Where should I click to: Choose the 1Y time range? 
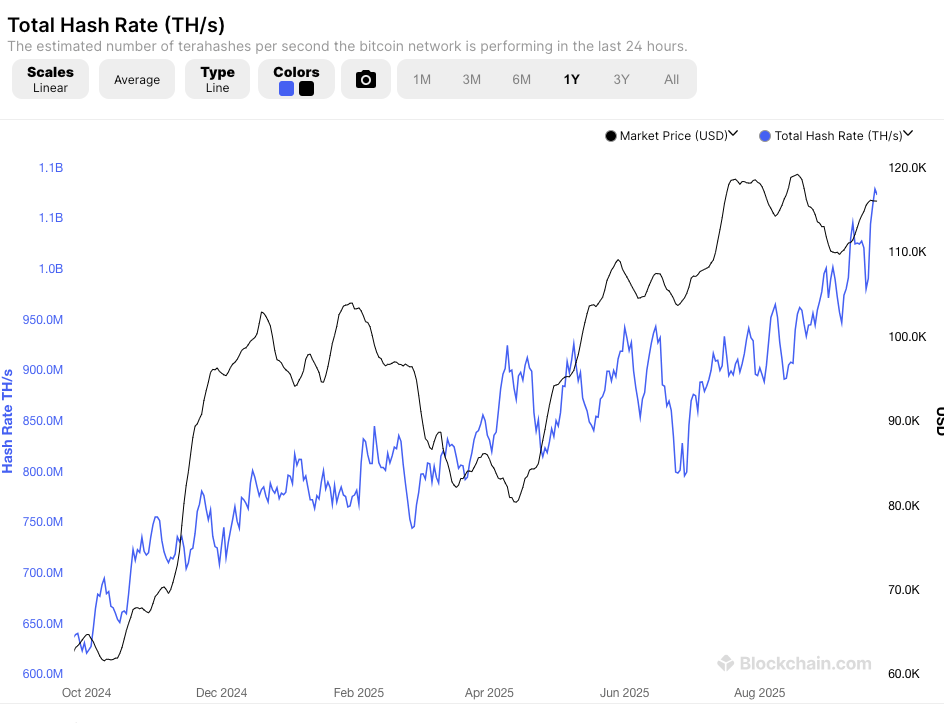(571, 79)
